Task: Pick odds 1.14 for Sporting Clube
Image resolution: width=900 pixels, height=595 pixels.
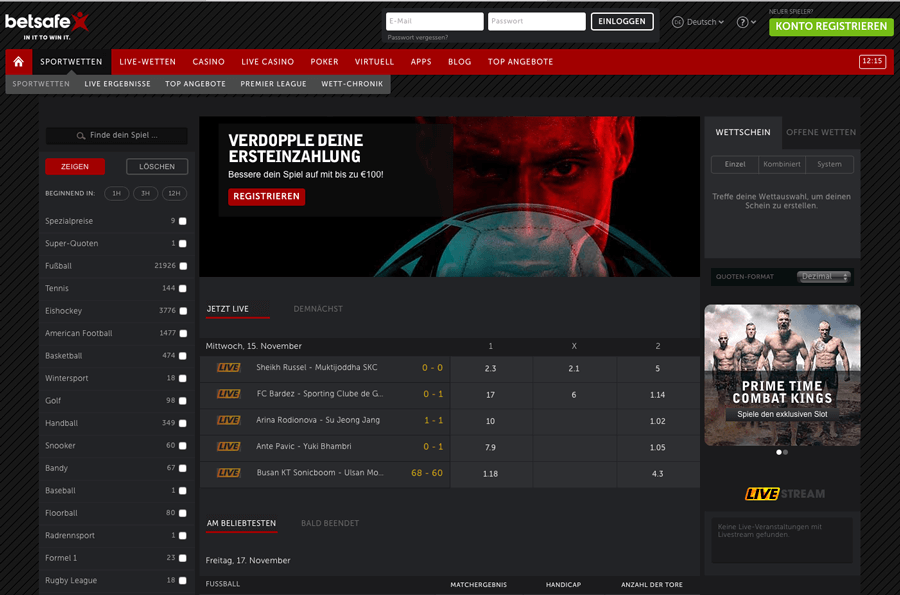Action: coord(658,395)
